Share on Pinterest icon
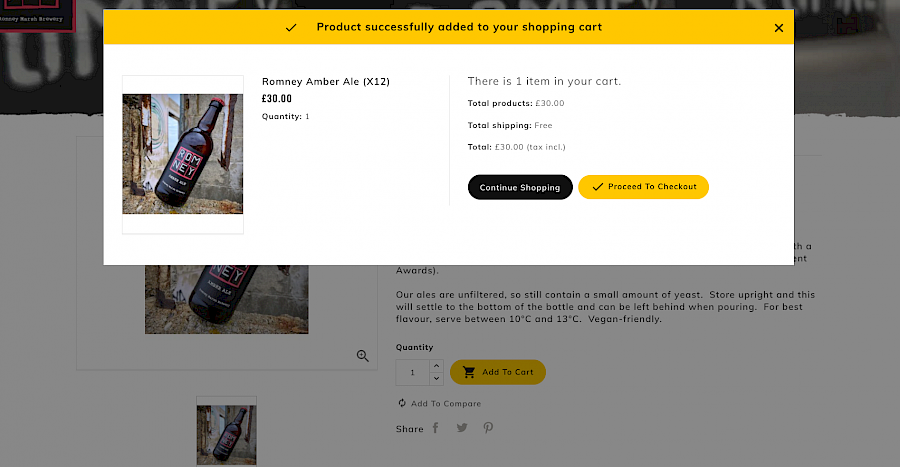 pos(488,428)
